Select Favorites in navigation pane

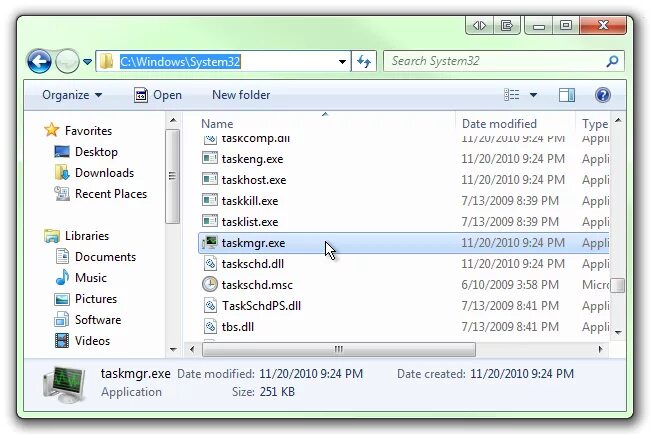(x=88, y=131)
